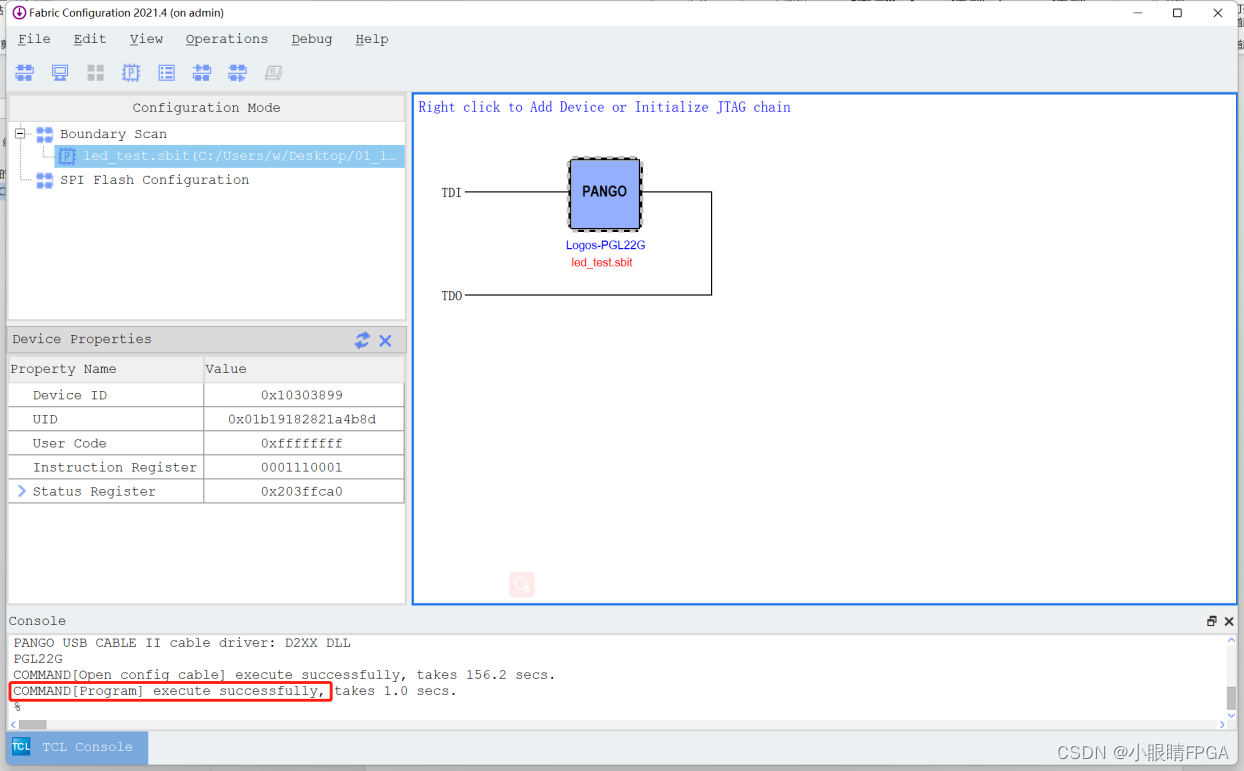Open the Help menu
Image resolution: width=1244 pixels, height=771 pixels.
click(x=371, y=39)
